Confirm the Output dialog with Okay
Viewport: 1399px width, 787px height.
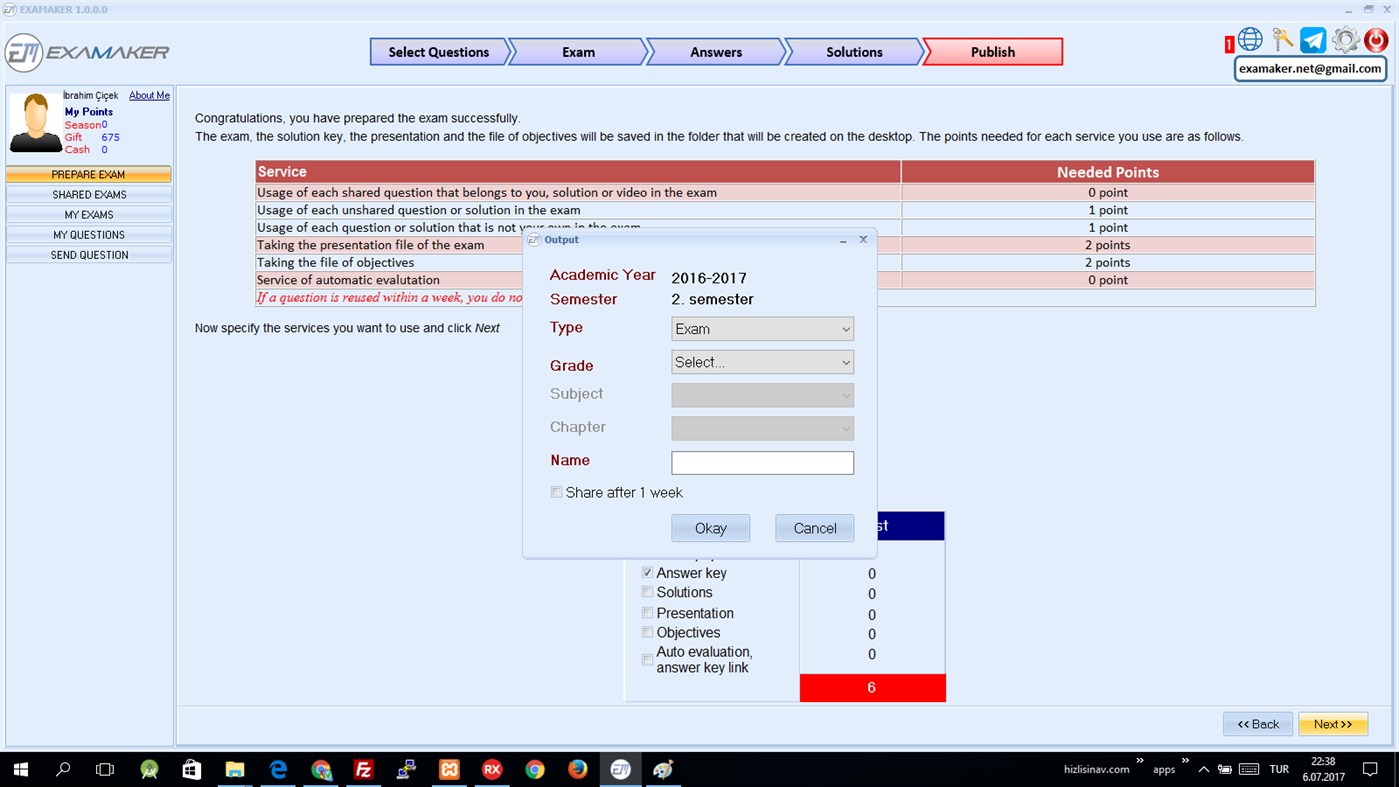click(x=710, y=528)
